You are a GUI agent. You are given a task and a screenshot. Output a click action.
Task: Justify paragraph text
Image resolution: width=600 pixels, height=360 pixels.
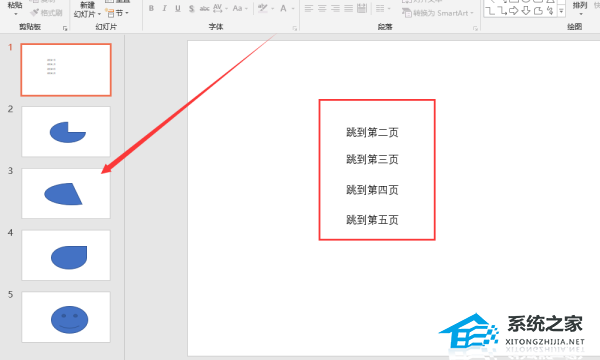[x=349, y=8]
